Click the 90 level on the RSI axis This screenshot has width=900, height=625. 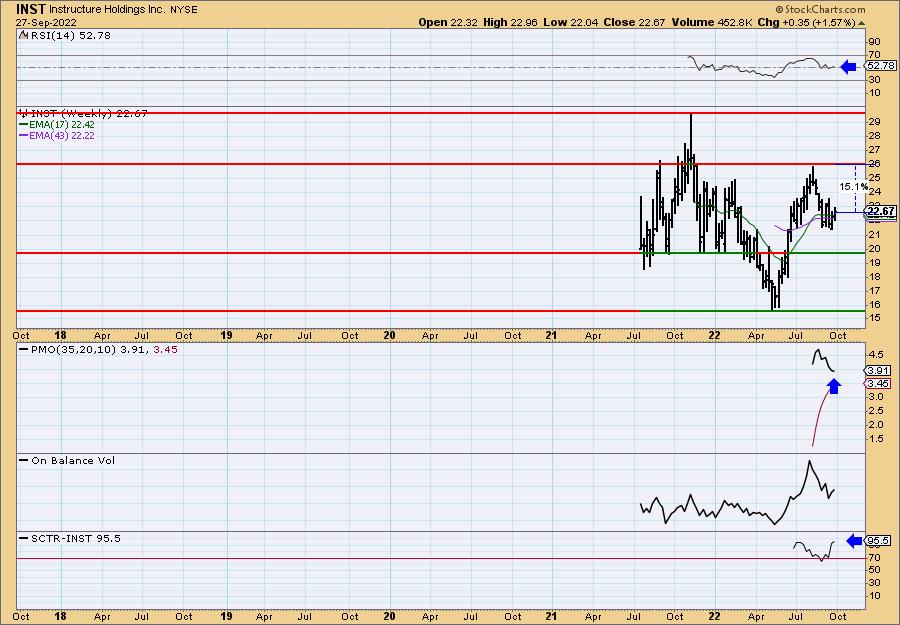[x=874, y=42]
